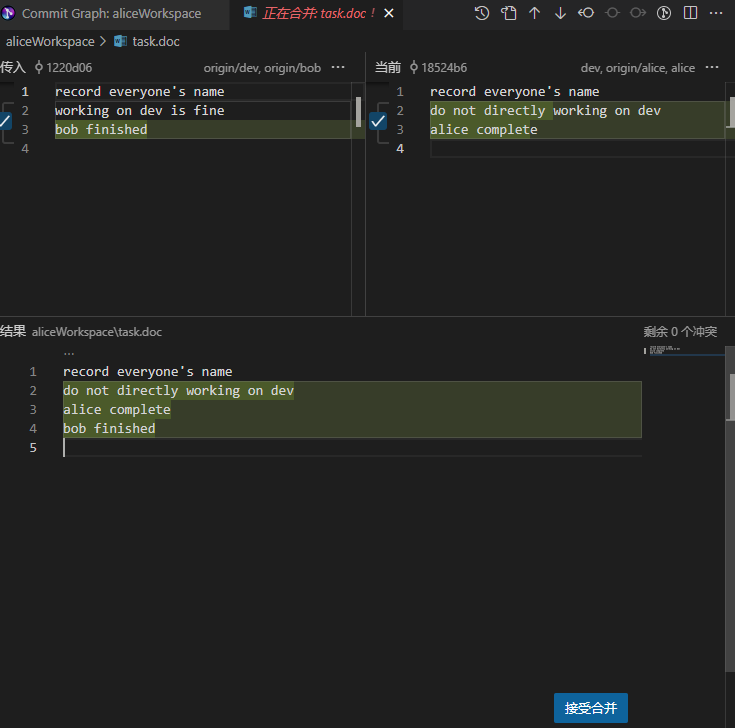735x728 pixels.
Task: Expand the ellipsis above result line 1
Action: [68, 352]
